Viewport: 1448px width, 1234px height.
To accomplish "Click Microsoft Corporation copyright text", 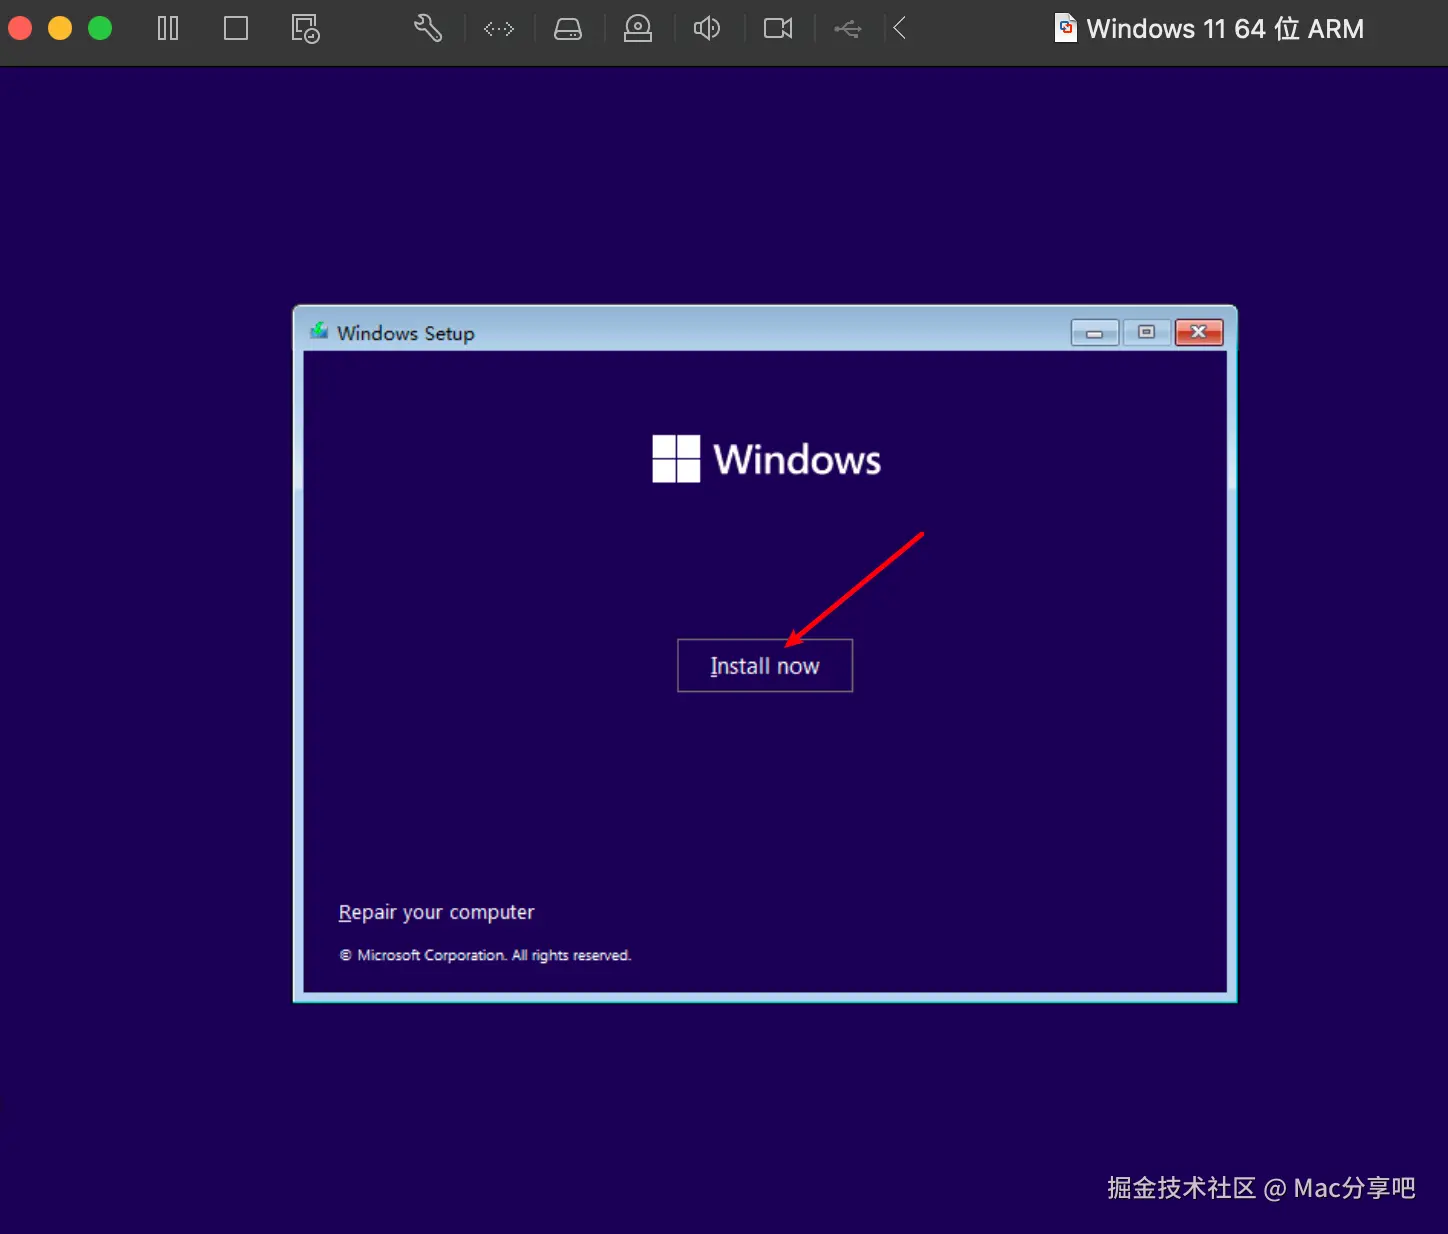I will pyautogui.click(x=485, y=955).
